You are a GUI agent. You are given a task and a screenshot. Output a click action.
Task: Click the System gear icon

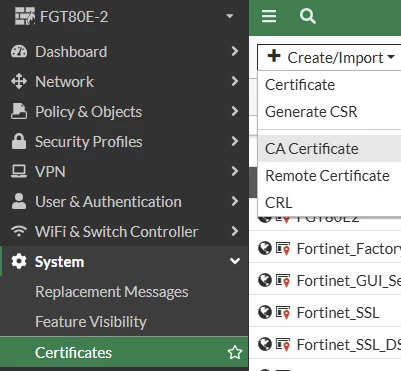[19, 261]
